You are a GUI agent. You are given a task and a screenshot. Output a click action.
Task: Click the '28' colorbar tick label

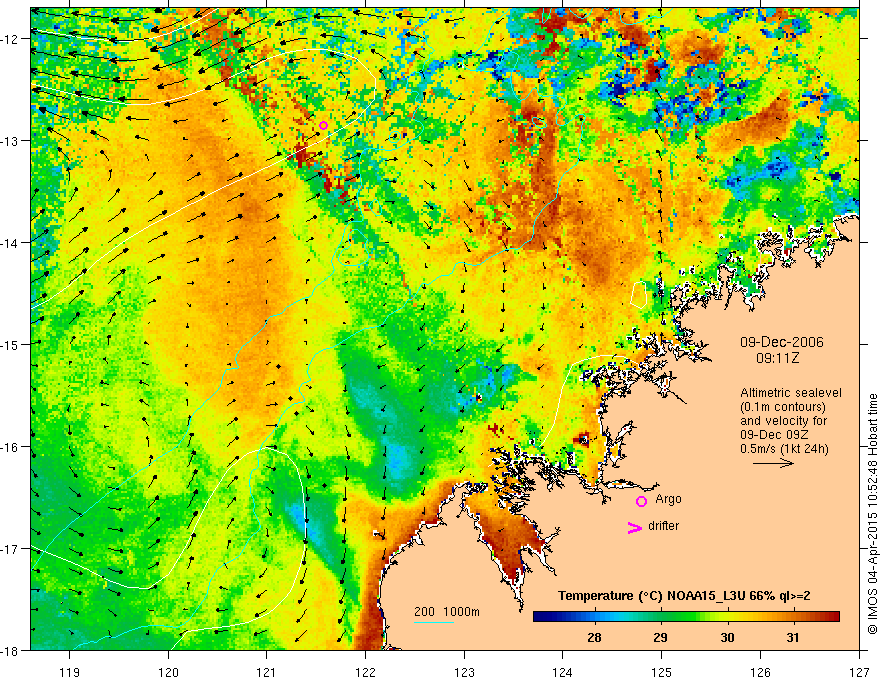click(x=594, y=637)
